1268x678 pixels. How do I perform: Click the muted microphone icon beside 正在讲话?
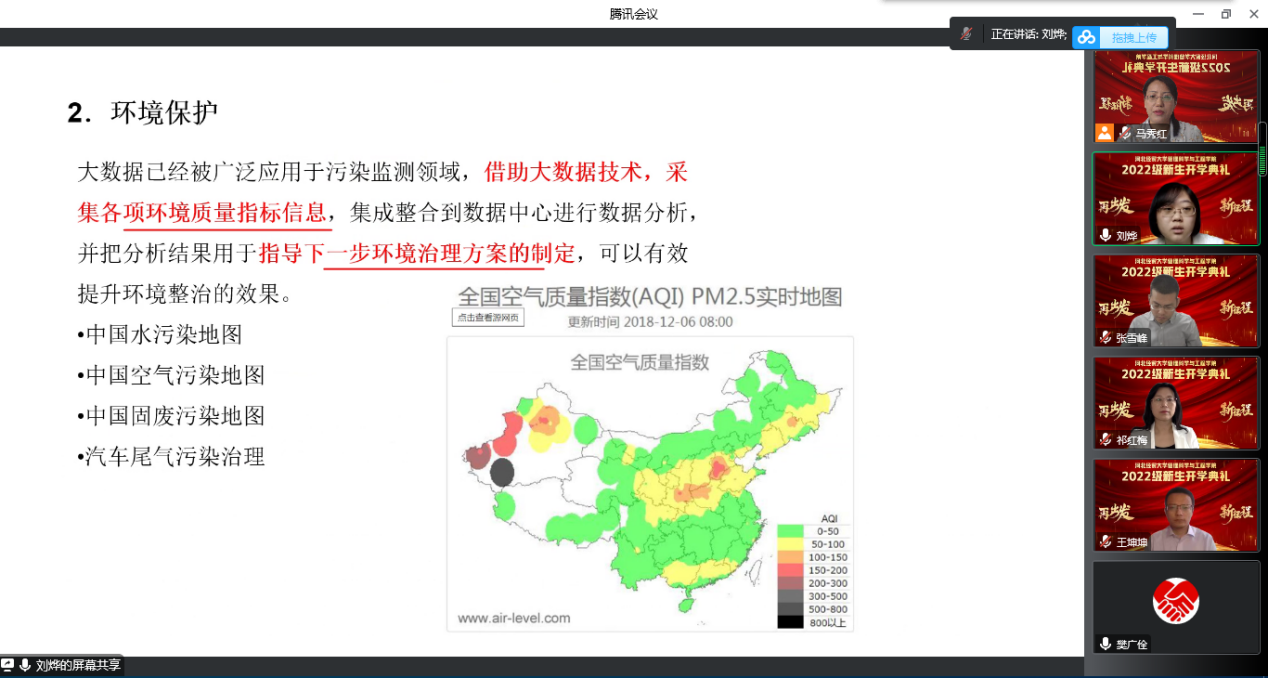(966, 34)
